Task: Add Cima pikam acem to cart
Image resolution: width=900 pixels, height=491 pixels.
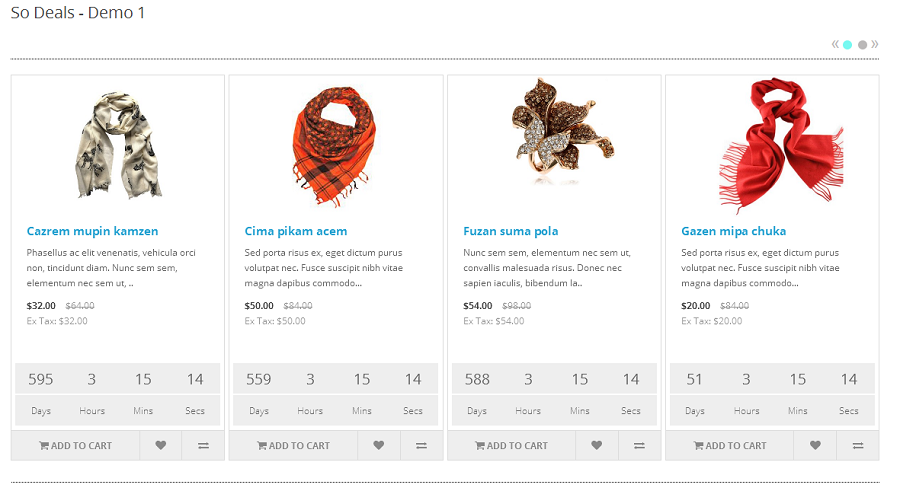Action: pyautogui.click(x=293, y=446)
